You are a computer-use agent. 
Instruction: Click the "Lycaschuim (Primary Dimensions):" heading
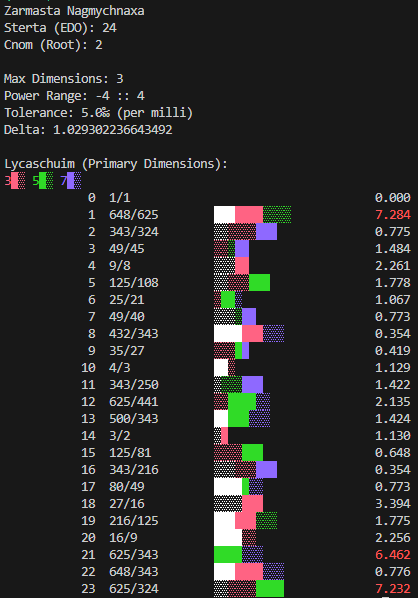tap(116, 164)
